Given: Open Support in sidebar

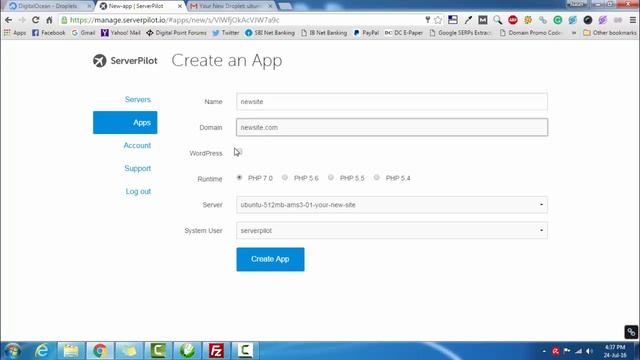Looking at the screenshot, I should click(x=138, y=168).
